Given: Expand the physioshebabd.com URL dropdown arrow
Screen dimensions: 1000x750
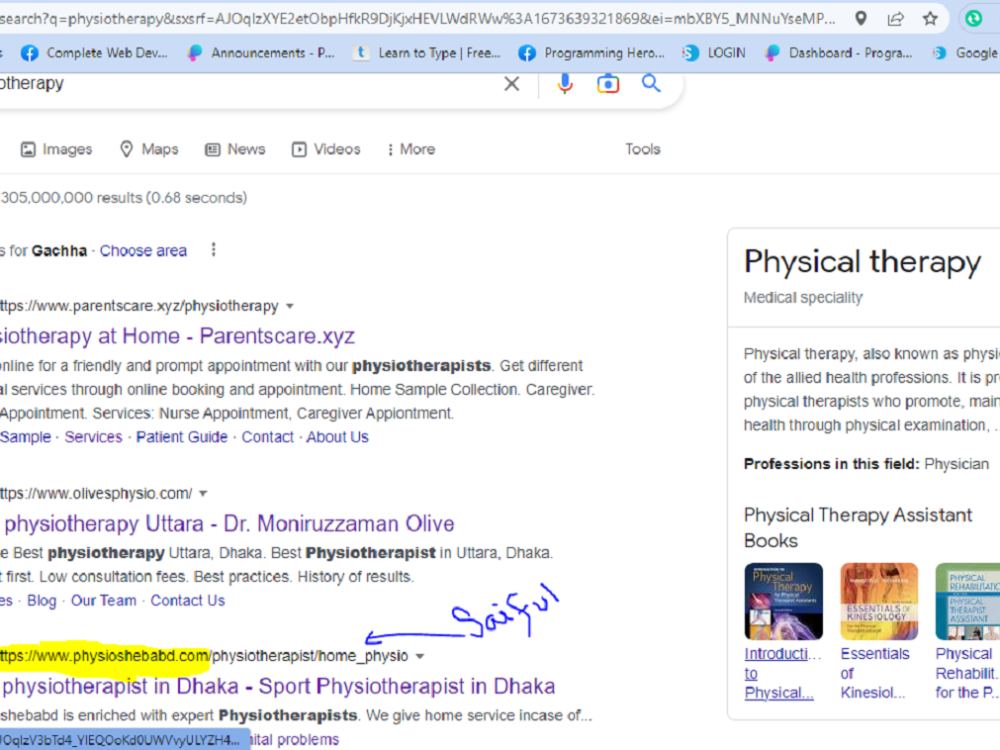Looking at the screenshot, I should point(420,656).
